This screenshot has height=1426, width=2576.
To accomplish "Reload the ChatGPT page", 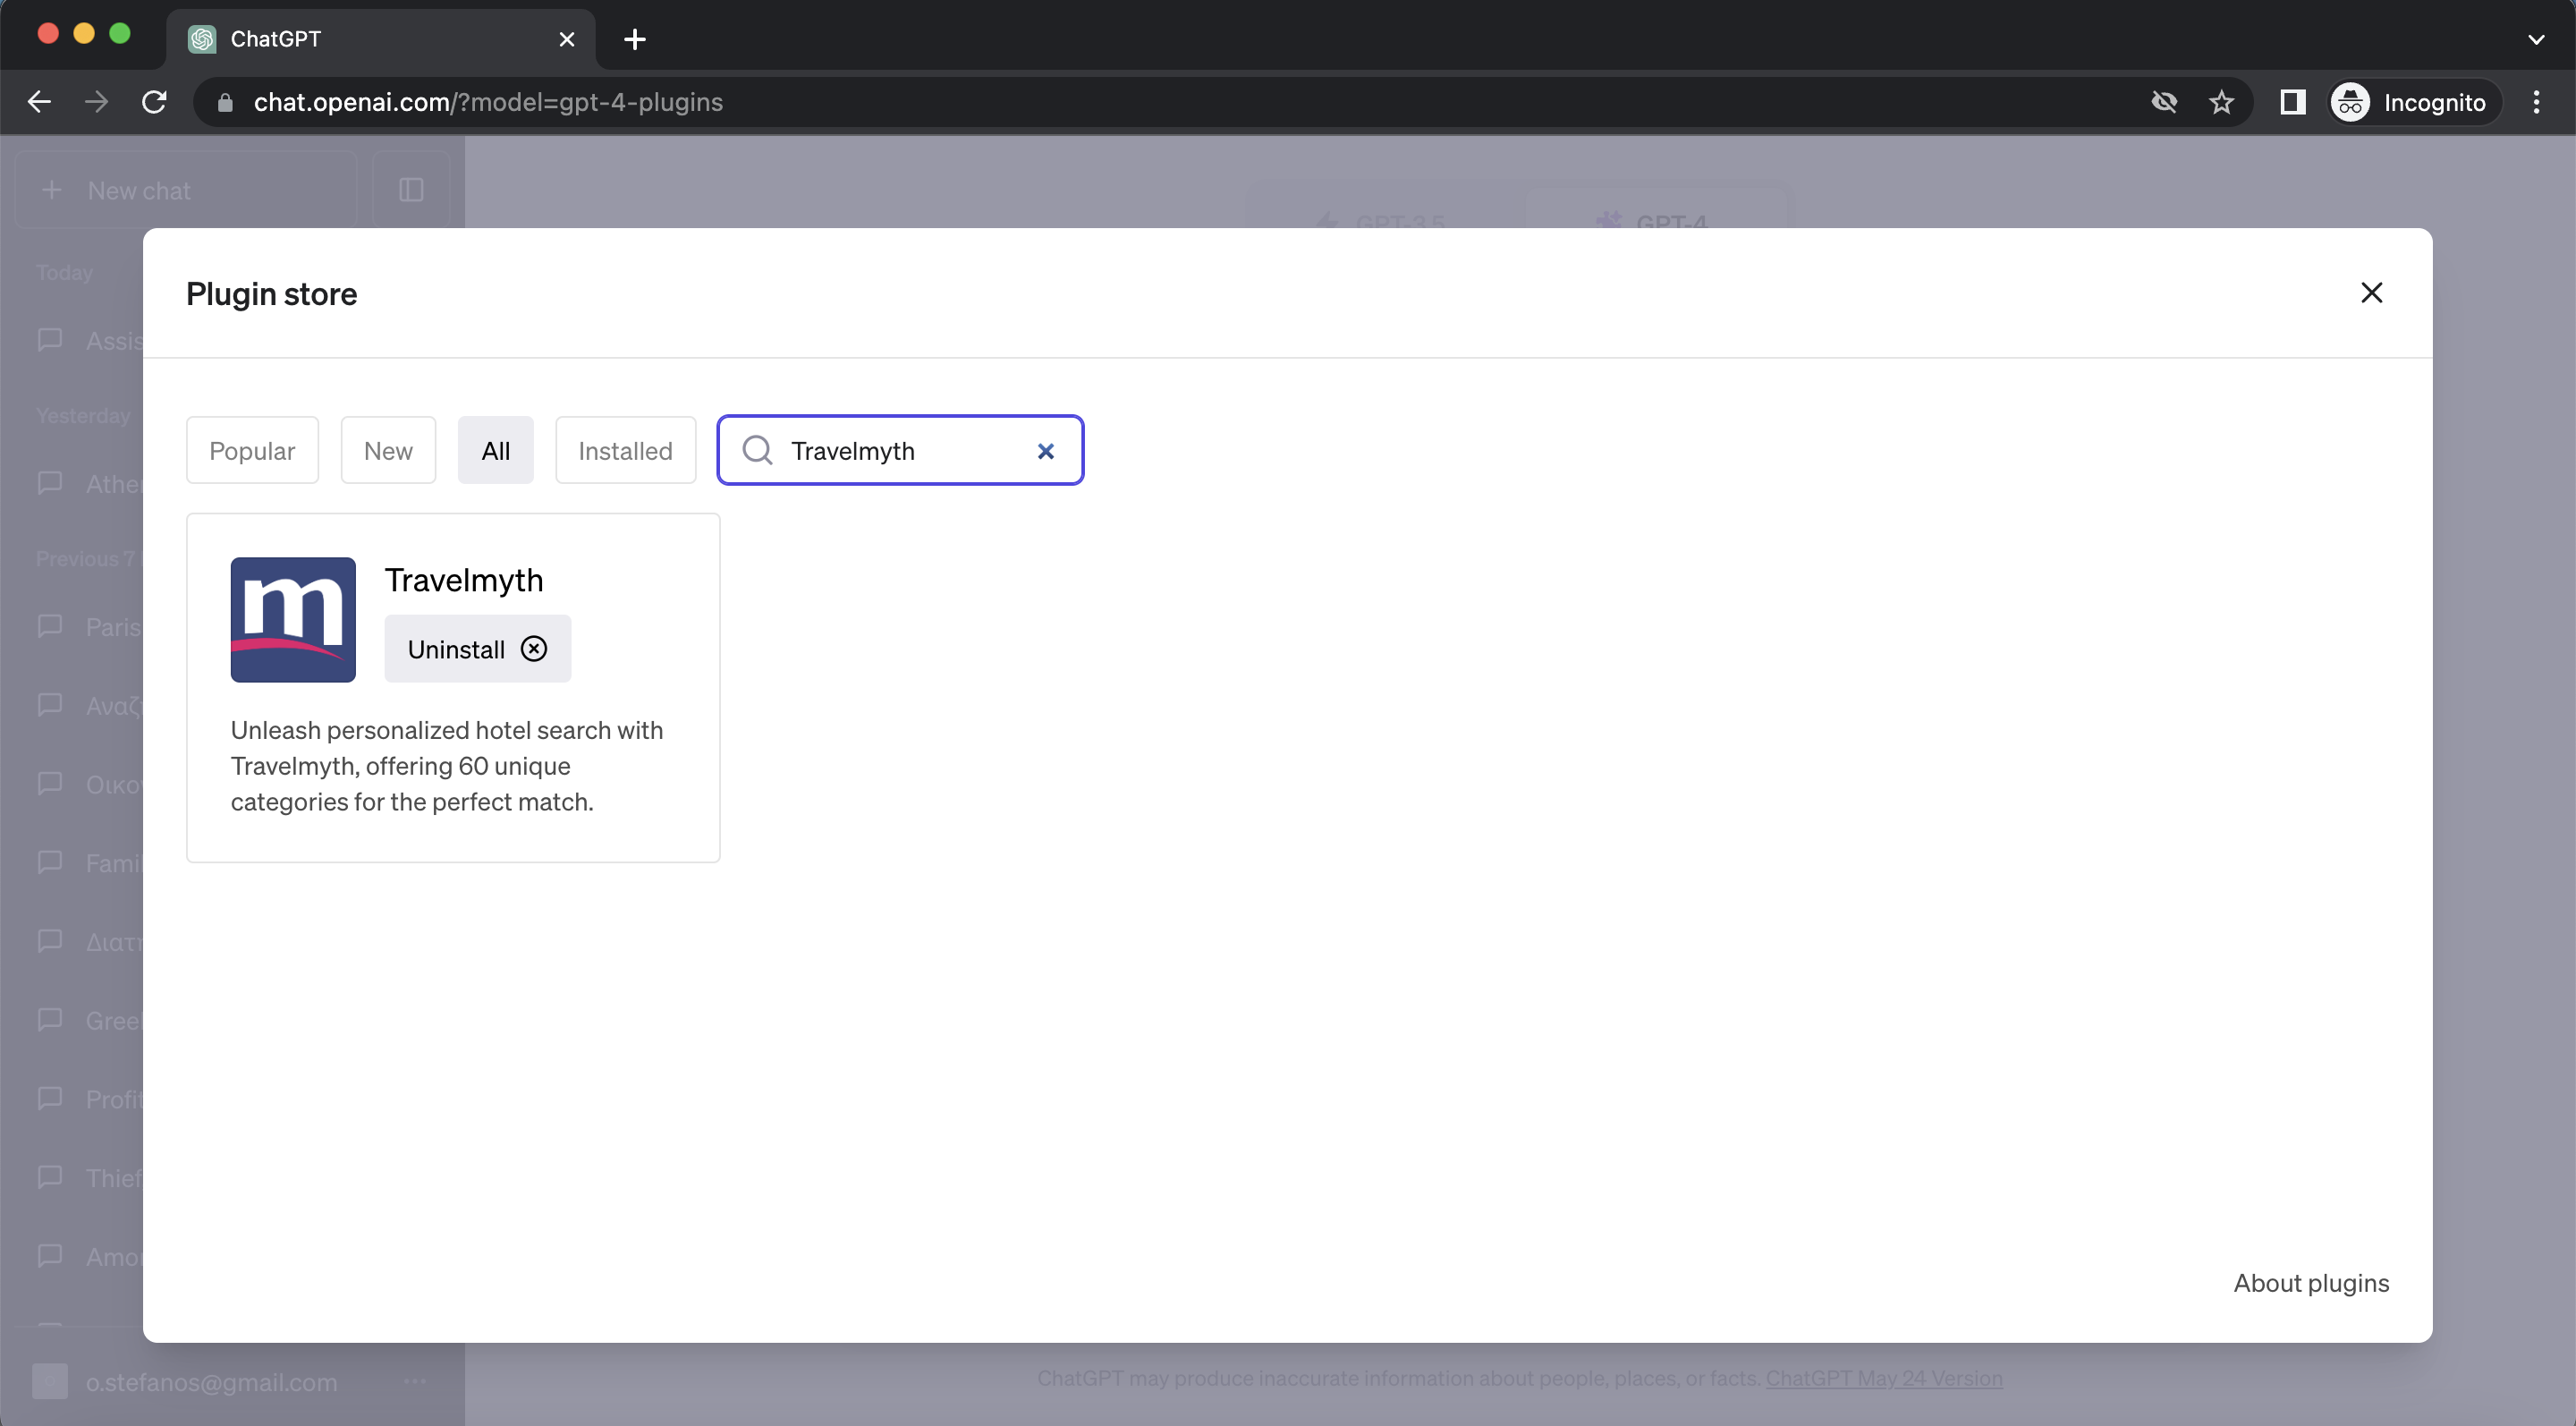I will click(154, 102).
